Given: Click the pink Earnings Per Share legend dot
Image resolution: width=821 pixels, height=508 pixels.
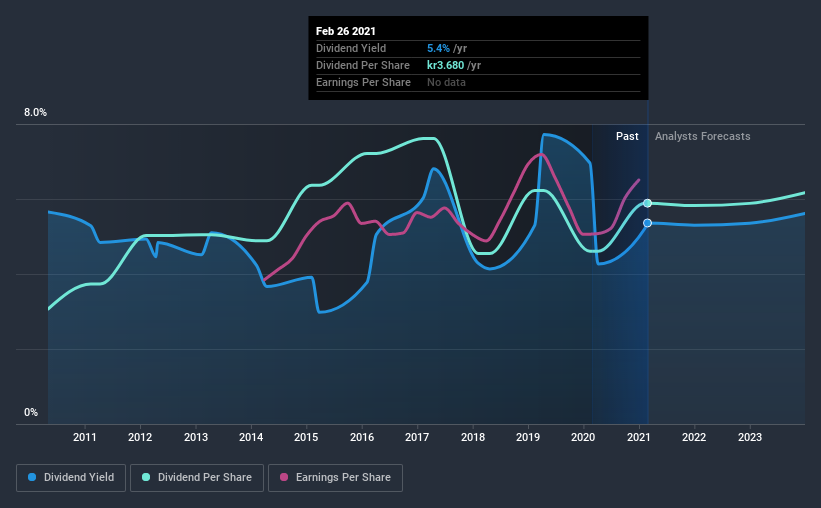Looking at the screenshot, I should [x=284, y=477].
